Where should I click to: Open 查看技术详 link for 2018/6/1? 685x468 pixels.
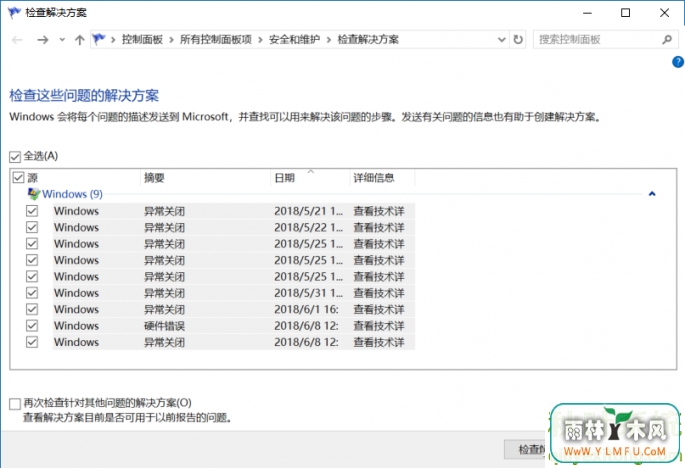(379, 310)
